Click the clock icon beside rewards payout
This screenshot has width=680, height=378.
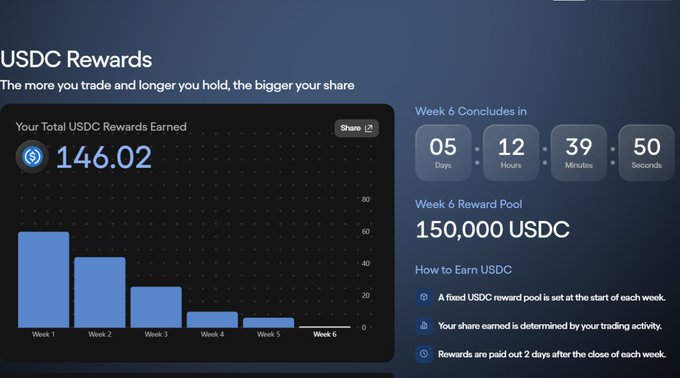click(x=424, y=354)
